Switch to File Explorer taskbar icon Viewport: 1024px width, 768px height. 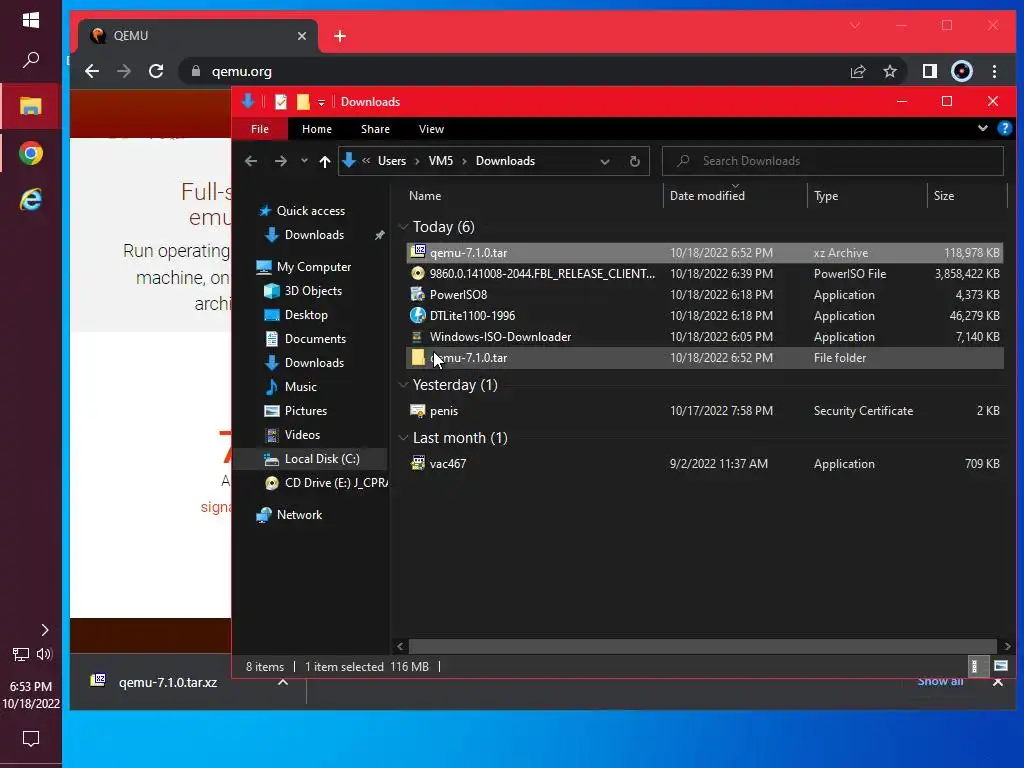[x=31, y=106]
